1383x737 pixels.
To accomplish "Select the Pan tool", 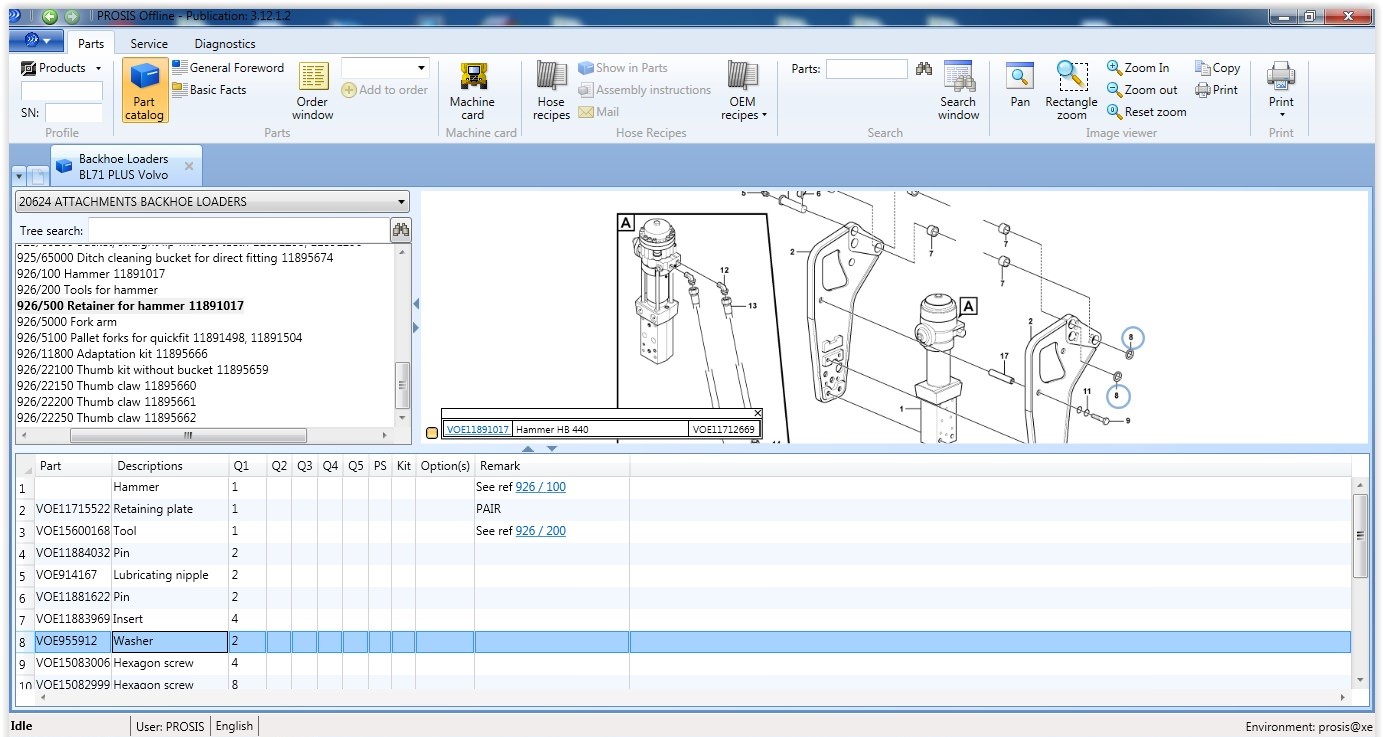I will (1020, 86).
